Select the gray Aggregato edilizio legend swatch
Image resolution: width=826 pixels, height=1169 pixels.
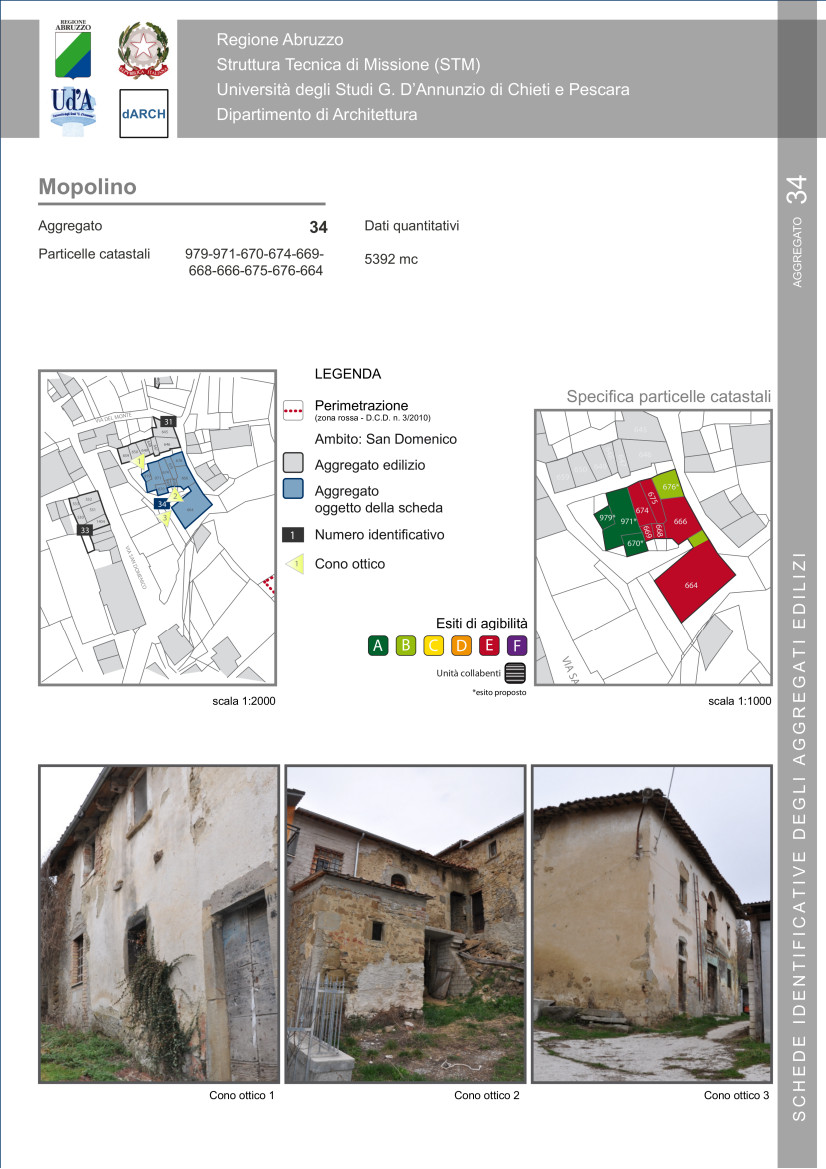[294, 463]
